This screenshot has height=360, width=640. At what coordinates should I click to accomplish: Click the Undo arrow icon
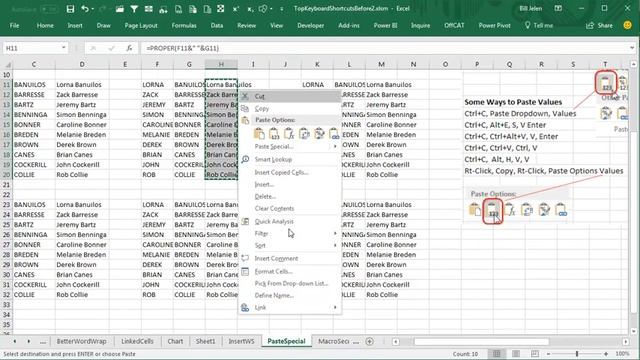point(84,9)
